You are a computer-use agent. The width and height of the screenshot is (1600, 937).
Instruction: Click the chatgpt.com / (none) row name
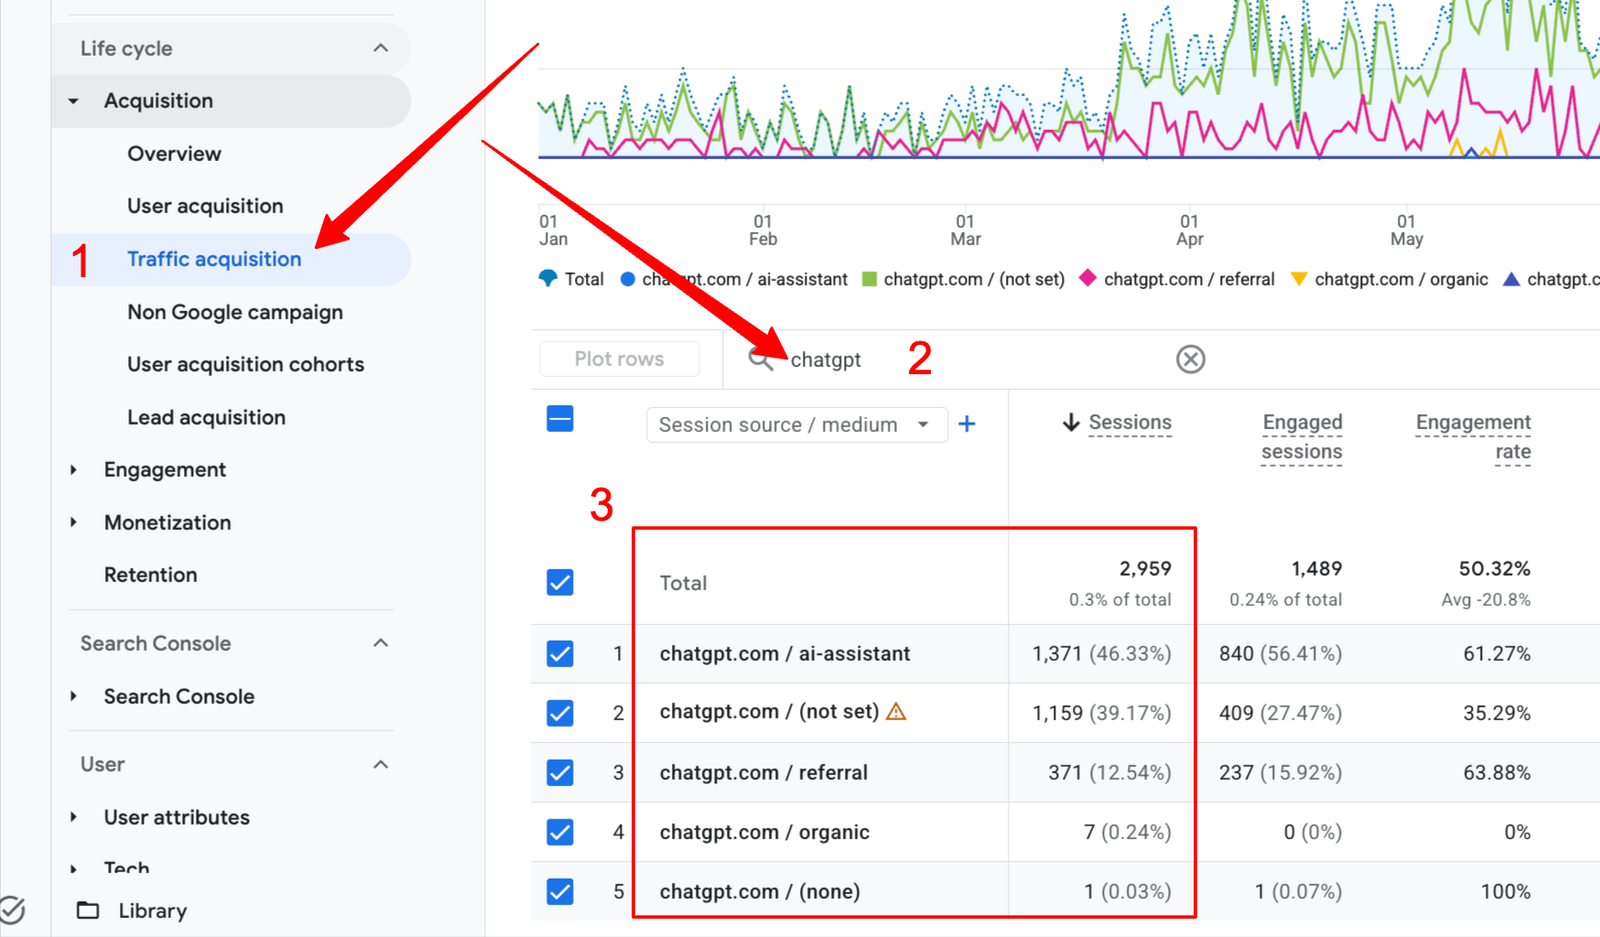760,891
